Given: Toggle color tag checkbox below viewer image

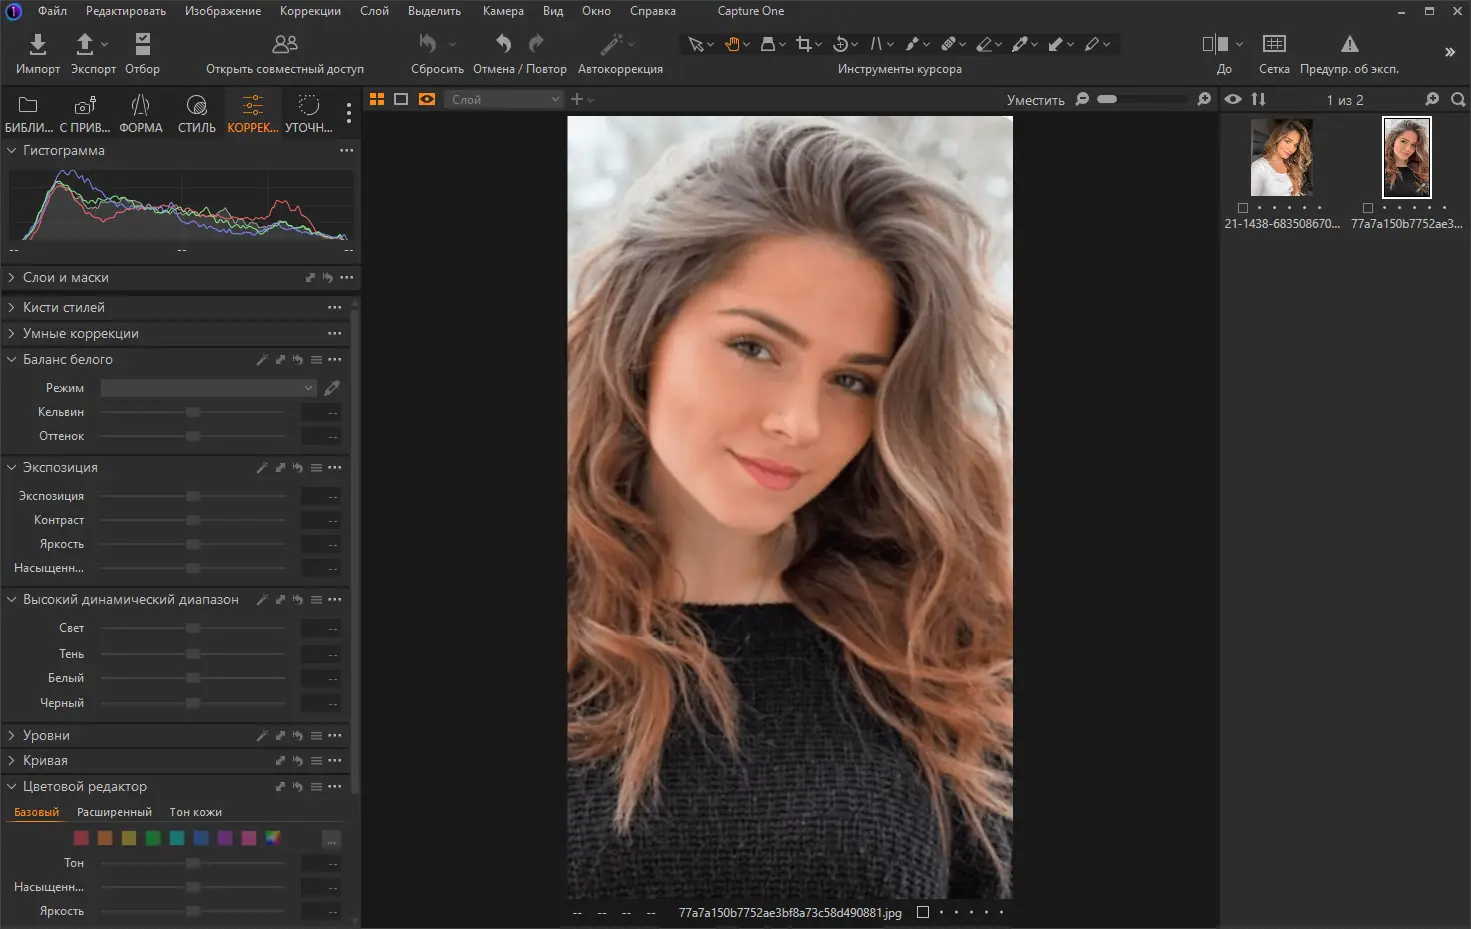Looking at the screenshot, I should click(923, 912).
